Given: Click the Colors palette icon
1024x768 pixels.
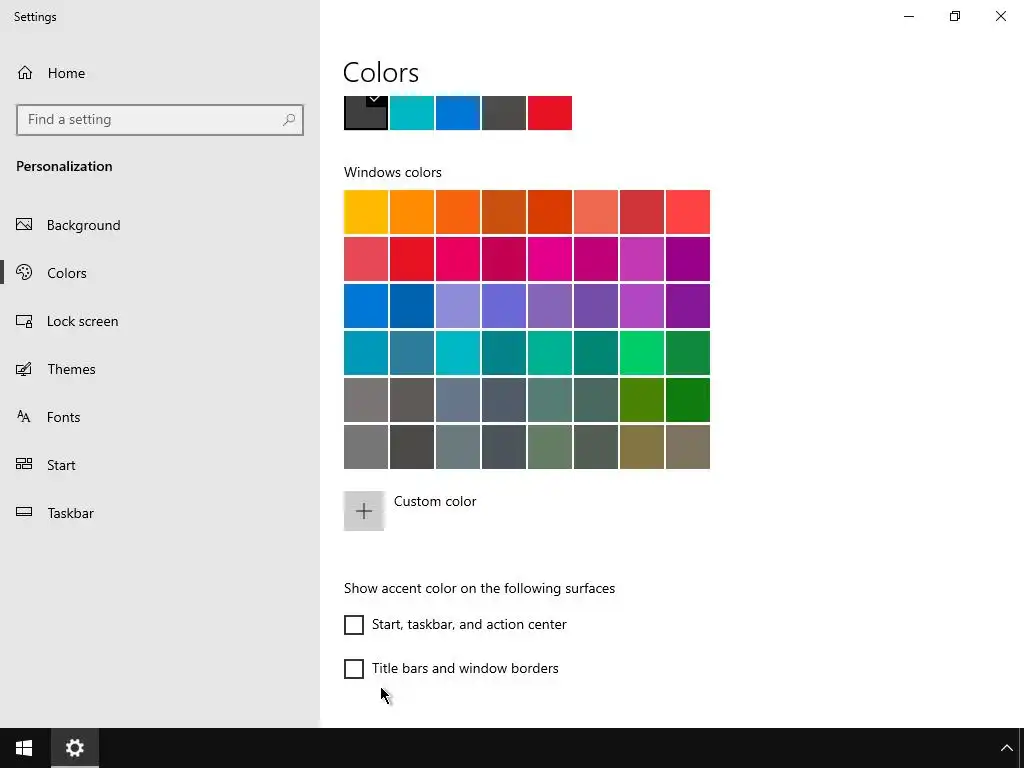Looking at the screenshot, I should (x=25, y=273).
